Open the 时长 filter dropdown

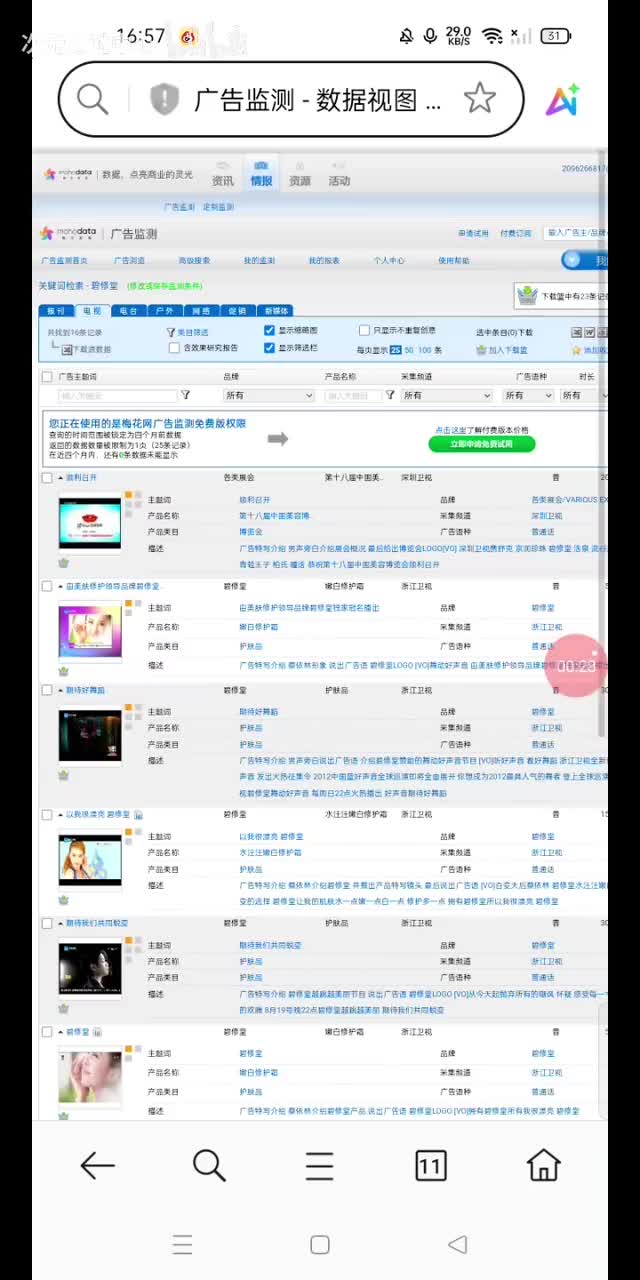coord(583,395)
